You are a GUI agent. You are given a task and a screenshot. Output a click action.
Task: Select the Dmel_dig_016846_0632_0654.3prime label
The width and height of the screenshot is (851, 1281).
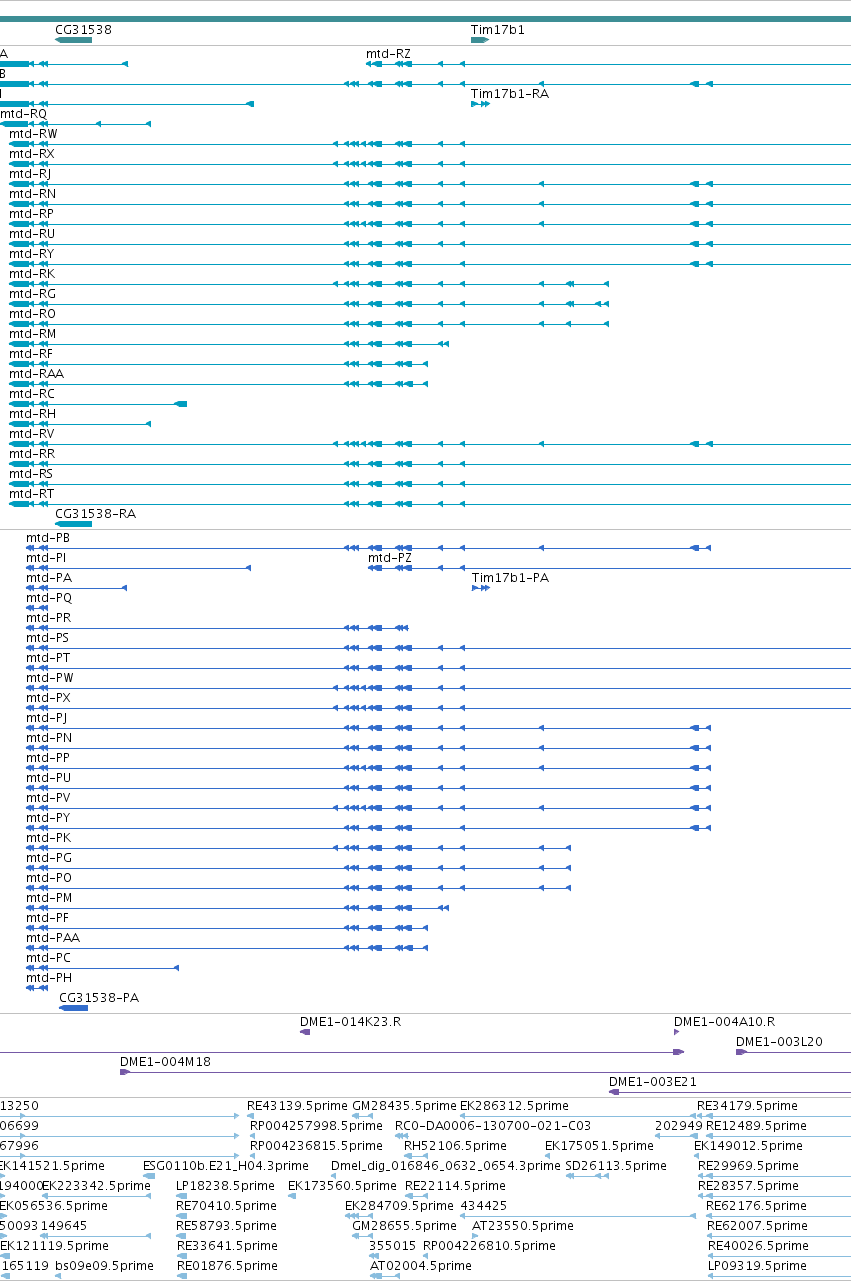click(445, 1166)
